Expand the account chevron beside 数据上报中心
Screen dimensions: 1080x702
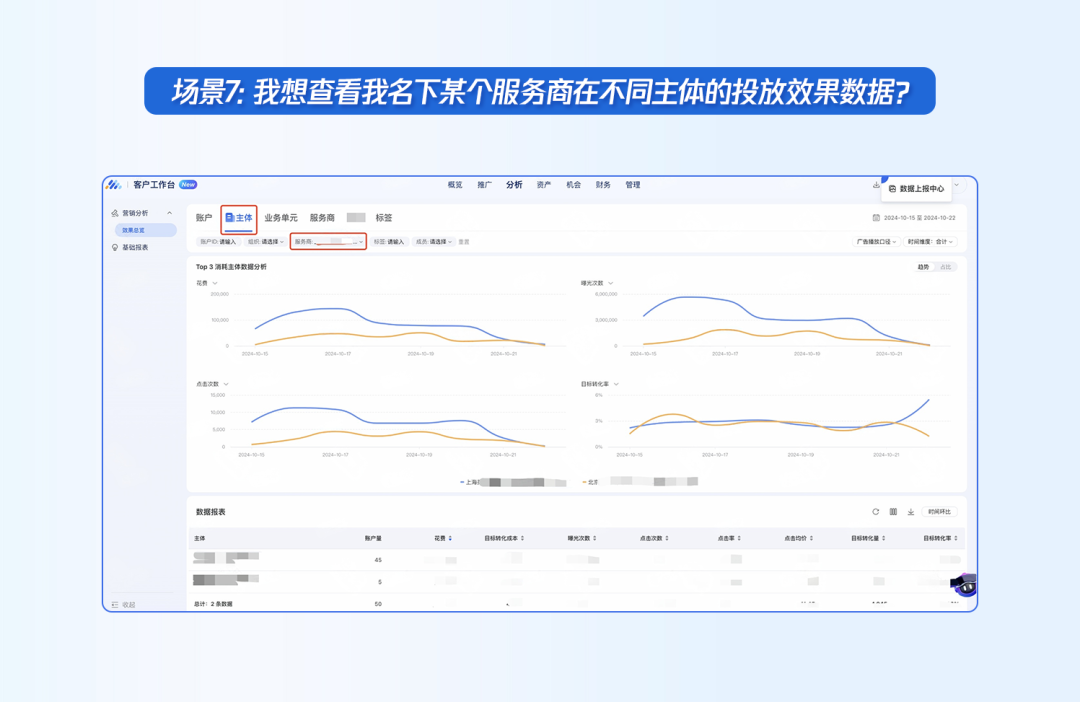[x=957, y=185]
